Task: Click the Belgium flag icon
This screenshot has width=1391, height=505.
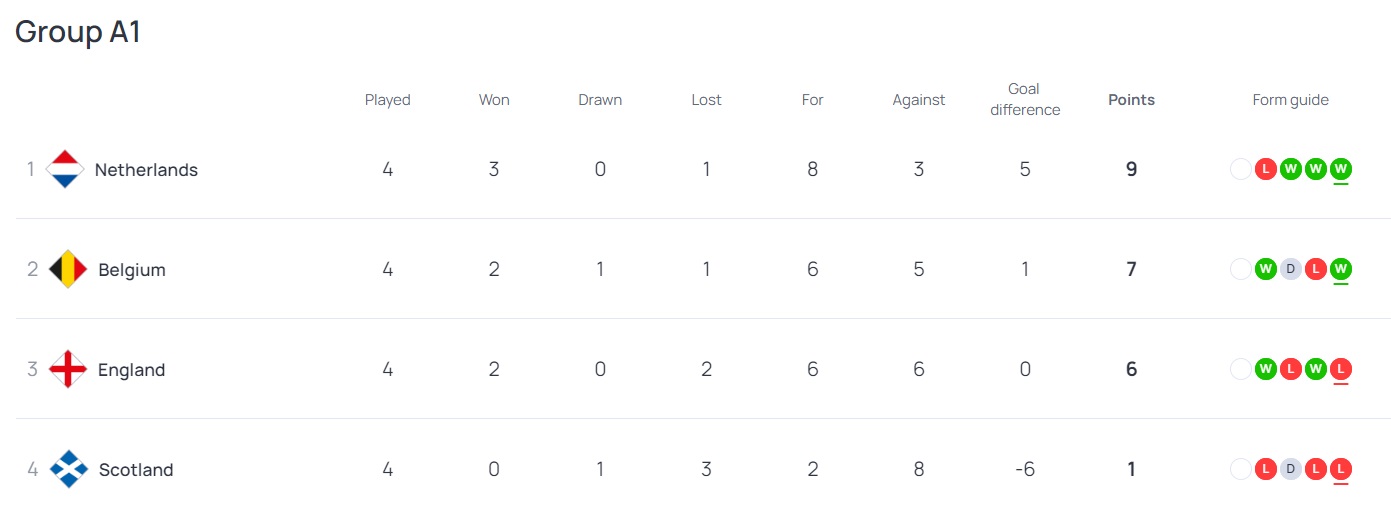Action: tap(68, 269)
